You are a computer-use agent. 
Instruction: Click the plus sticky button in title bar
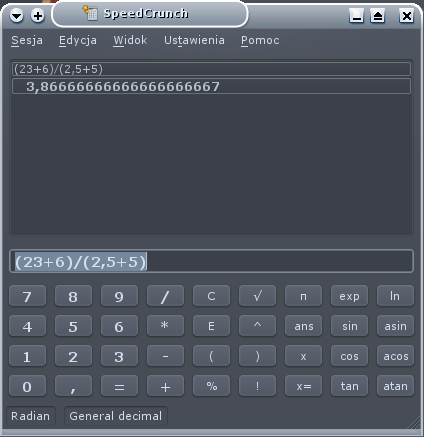[x=38, y=15]
